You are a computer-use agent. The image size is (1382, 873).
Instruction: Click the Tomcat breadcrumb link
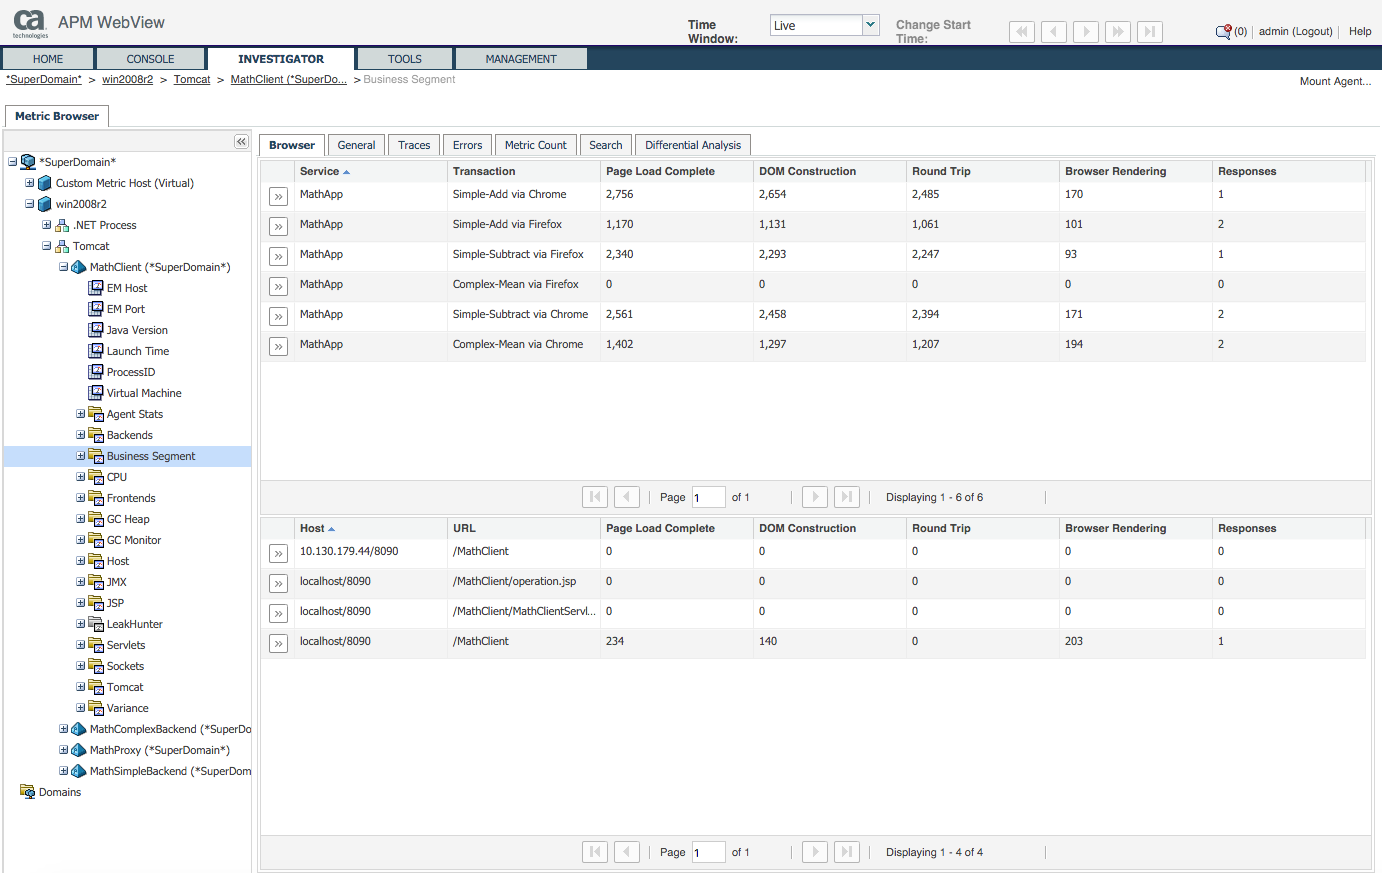pyautogui.click(x=192, y=79)
